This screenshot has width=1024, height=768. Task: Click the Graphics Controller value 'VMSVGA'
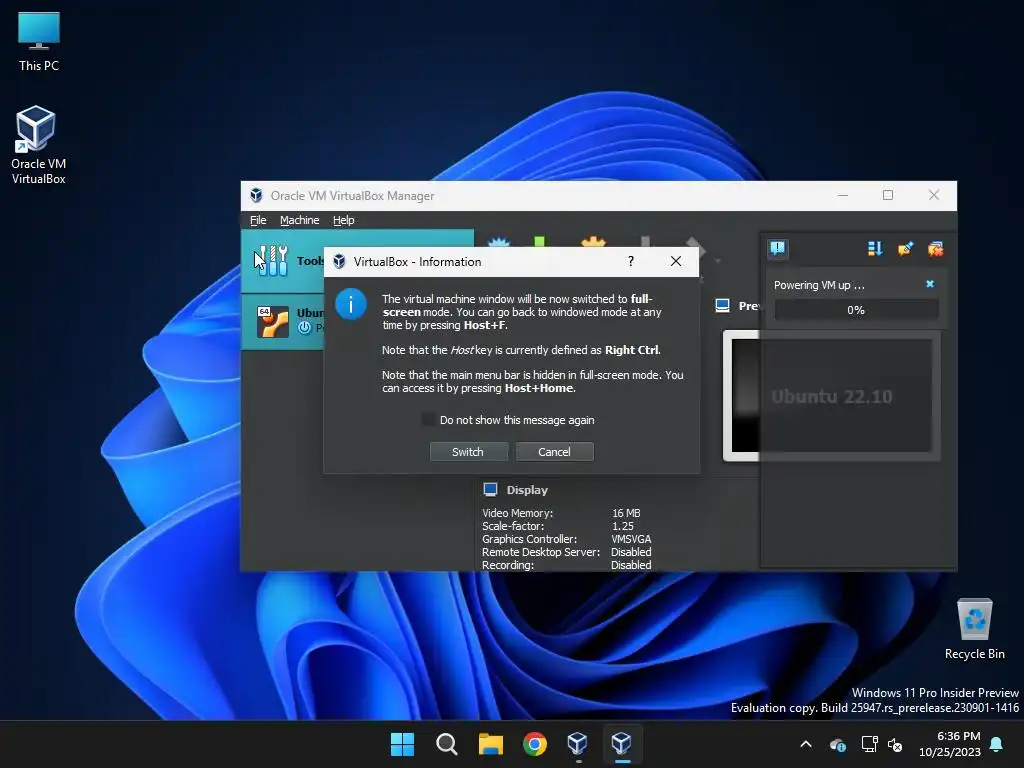[x=631, y=539]
